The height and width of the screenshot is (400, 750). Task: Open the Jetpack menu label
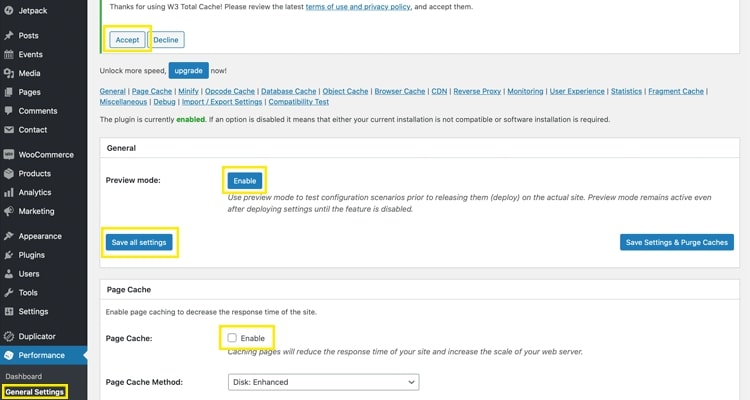click(33, 11)
